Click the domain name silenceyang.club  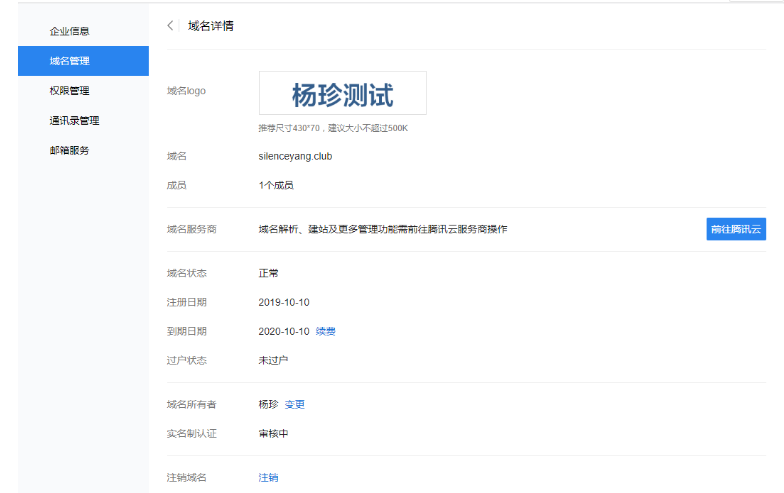click(x=295, y=157)
